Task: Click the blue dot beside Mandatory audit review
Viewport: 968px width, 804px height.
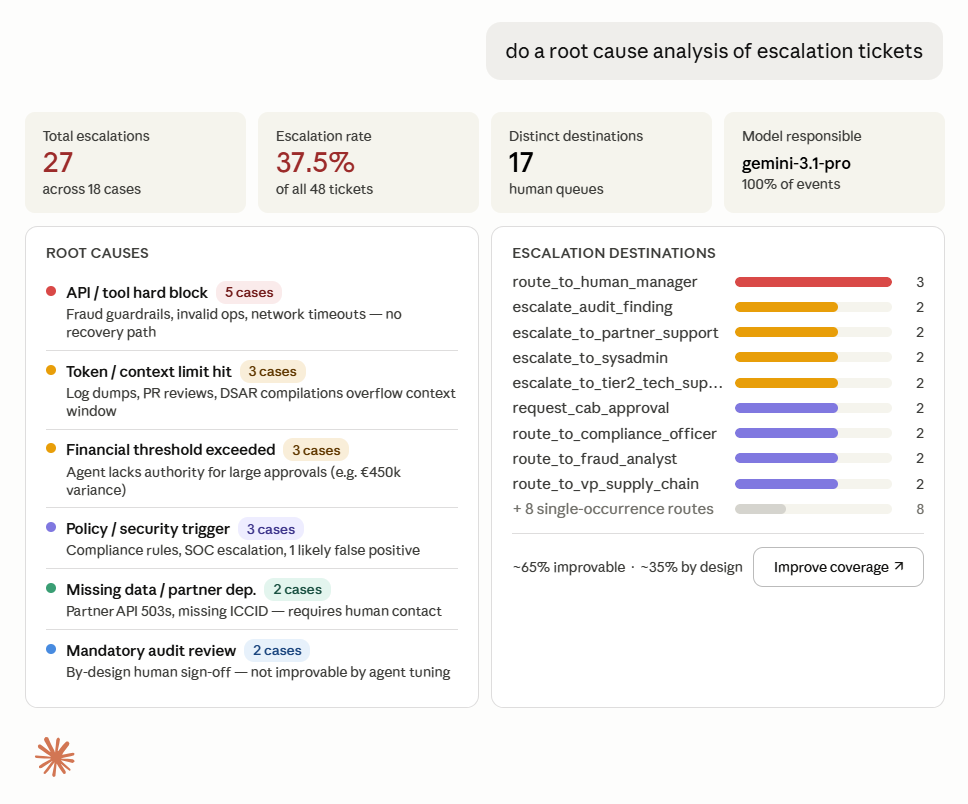Action: pos(51,650)
